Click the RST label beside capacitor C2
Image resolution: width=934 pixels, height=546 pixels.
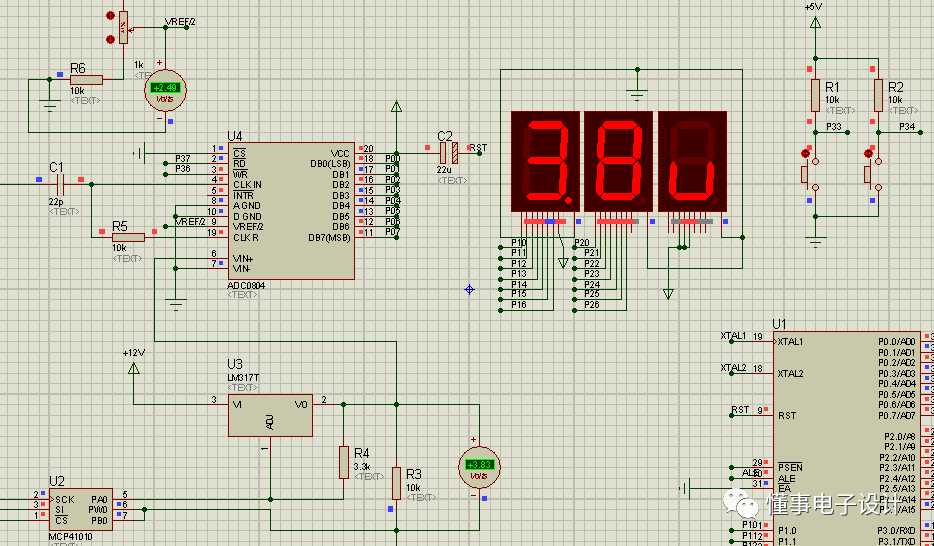coord(478,148)
